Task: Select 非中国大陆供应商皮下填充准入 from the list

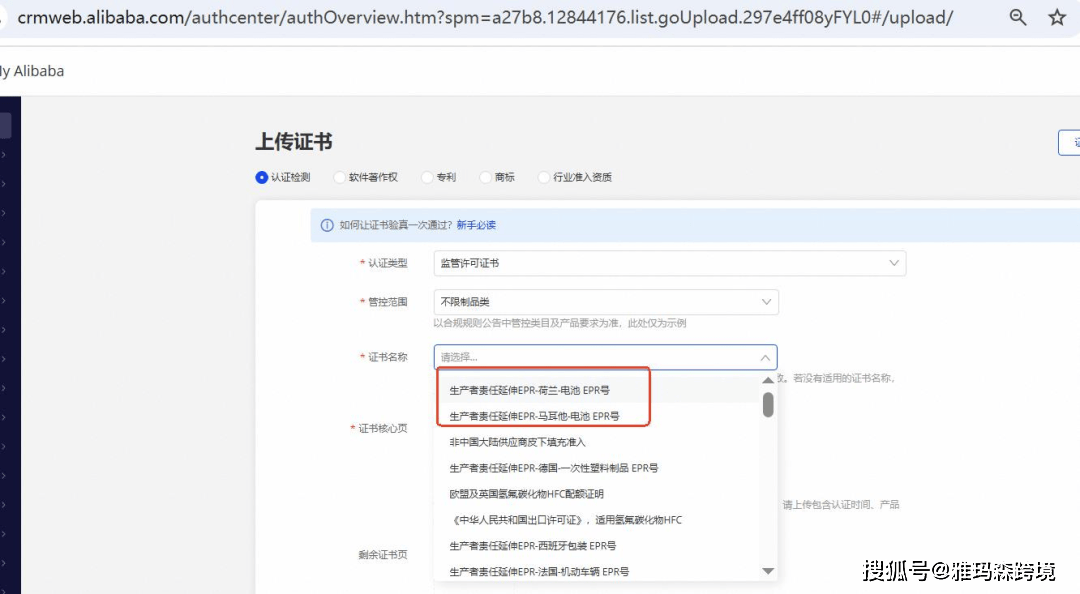Action: [x=517, y=442]
